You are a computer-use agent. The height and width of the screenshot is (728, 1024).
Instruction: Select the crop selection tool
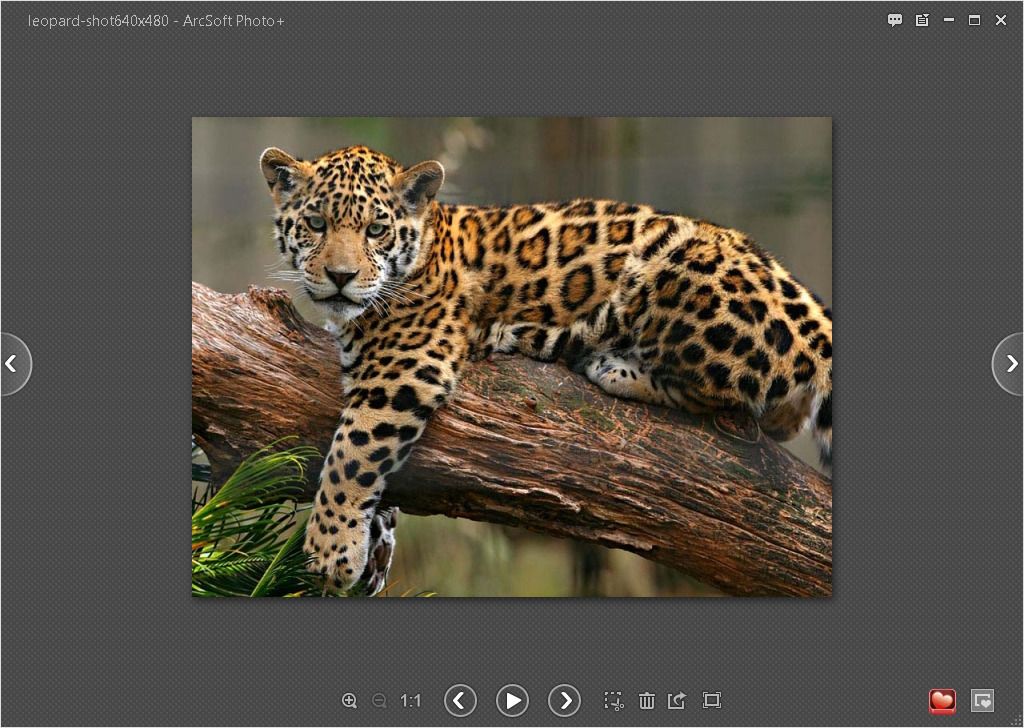click(x=614, y=700)
